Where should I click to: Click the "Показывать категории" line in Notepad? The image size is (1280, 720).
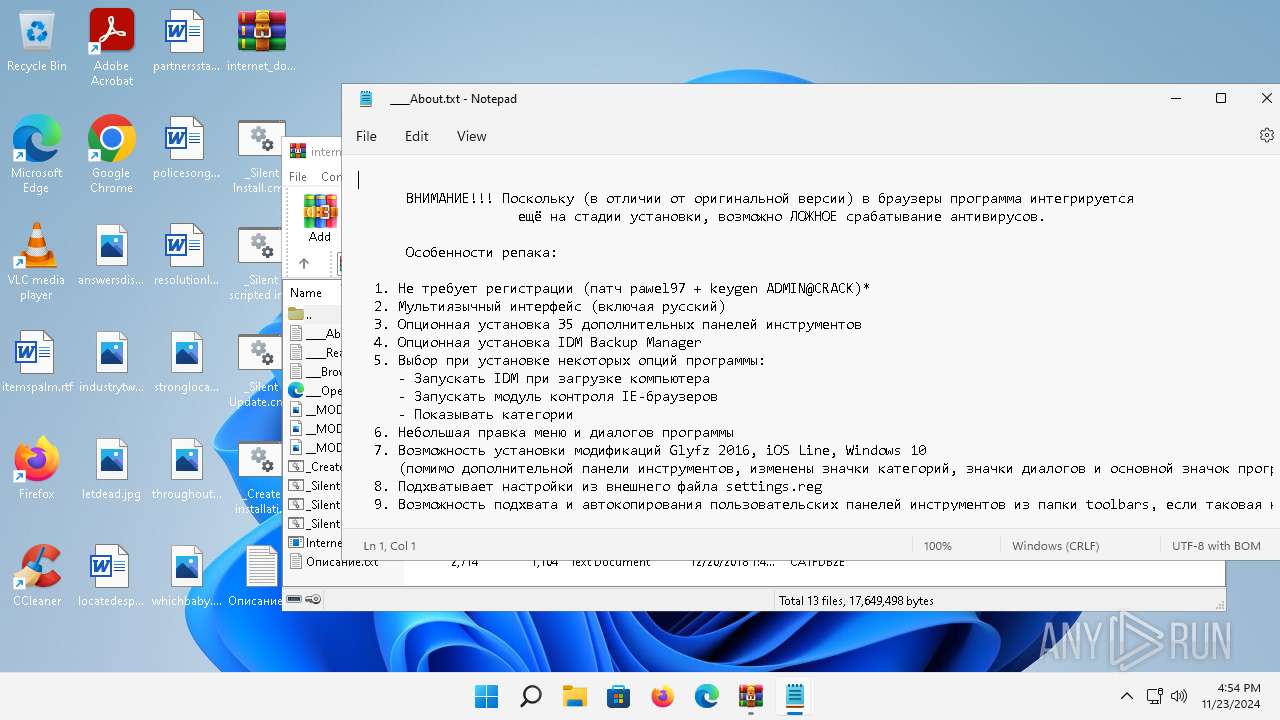coord(485,414)
